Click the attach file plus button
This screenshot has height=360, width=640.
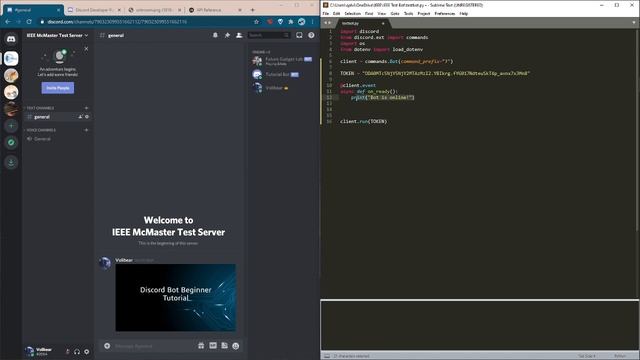(107, 346)
